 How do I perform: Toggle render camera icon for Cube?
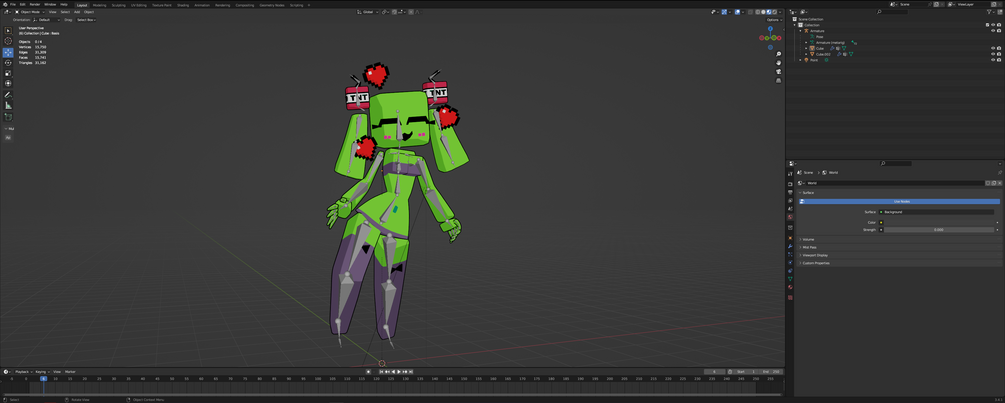click(999, 48)
